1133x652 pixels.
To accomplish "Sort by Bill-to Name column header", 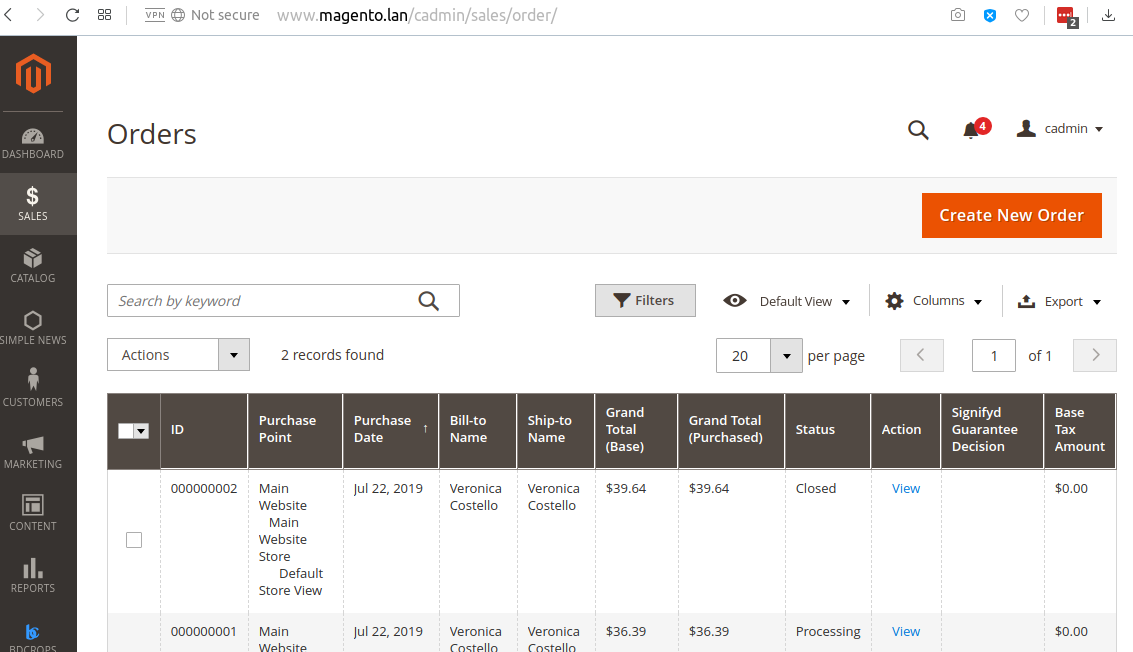I will [478, 429].
